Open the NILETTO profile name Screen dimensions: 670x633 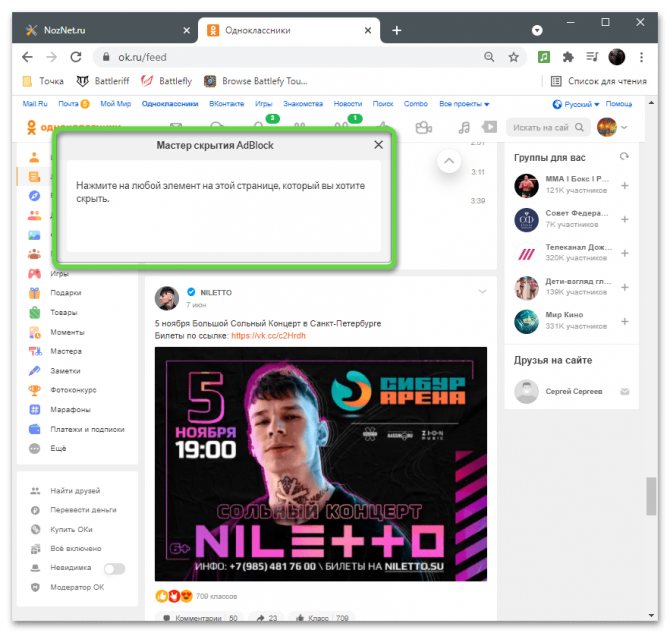tap(216, 292)
